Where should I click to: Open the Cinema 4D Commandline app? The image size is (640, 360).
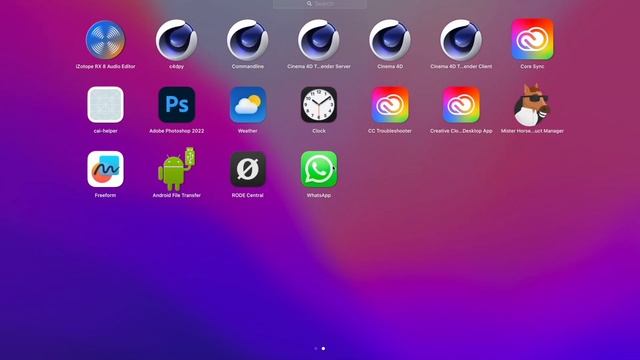point(247,40)
